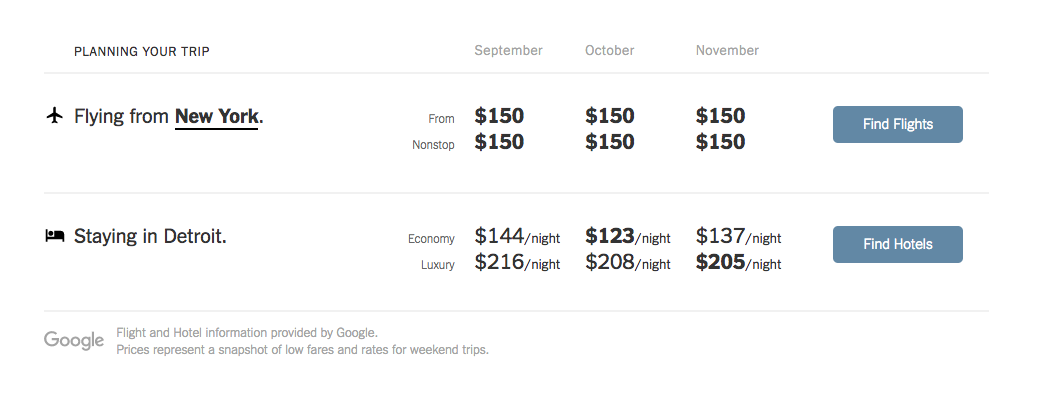Open the New York departure city selector

tap(216, 117)
